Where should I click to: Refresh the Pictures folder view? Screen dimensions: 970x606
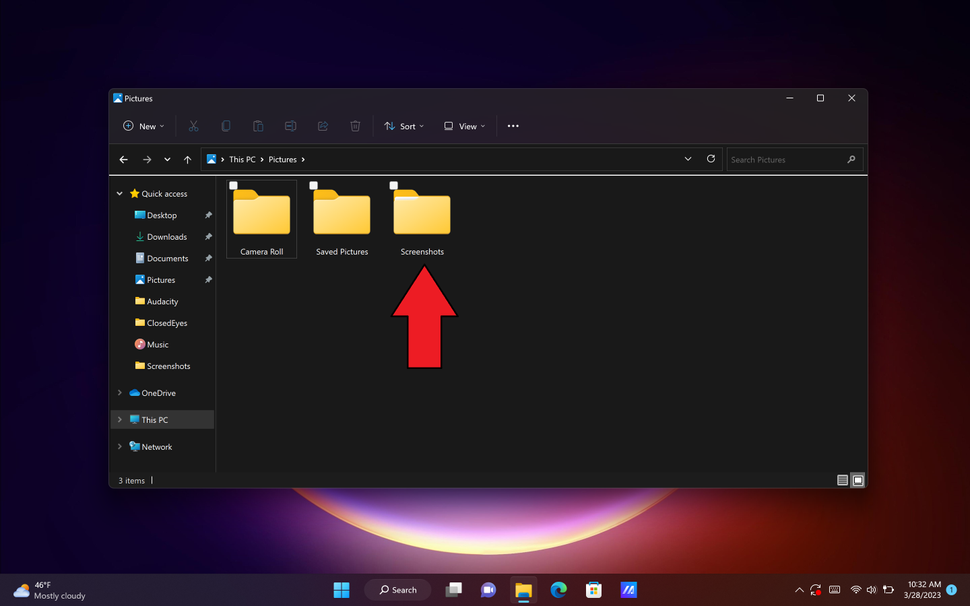pyautogui.click(x=710, y=159)
